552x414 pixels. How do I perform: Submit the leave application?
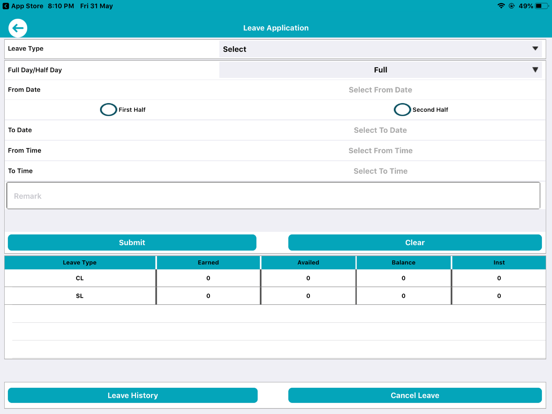coord(132,243)
